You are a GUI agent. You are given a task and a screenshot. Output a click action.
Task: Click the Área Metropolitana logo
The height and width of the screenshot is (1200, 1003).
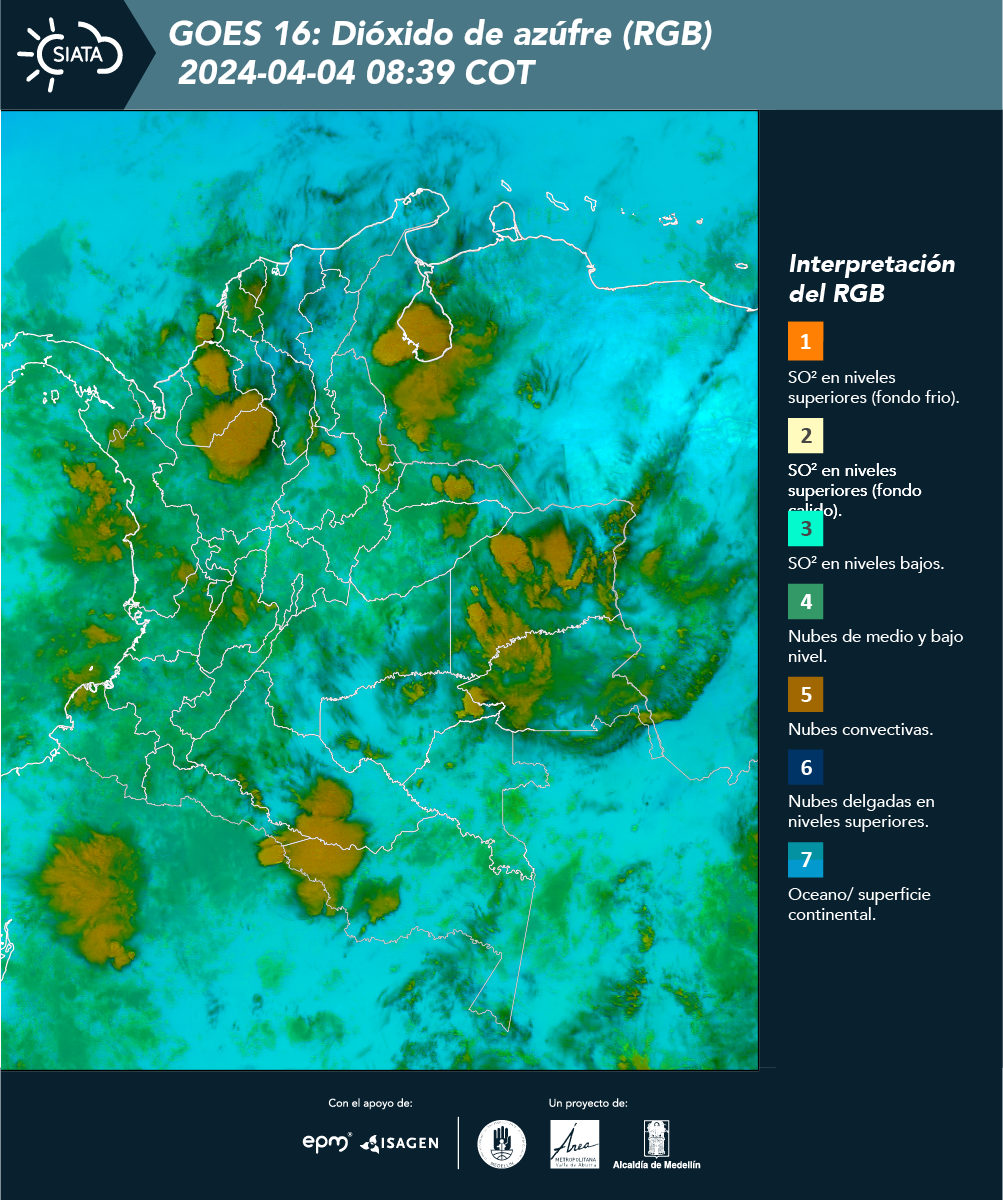[x=575, y=1144]
